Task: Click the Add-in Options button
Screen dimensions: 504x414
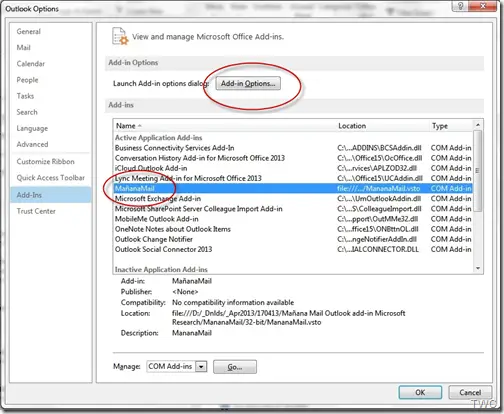Action: click(248, 83)
